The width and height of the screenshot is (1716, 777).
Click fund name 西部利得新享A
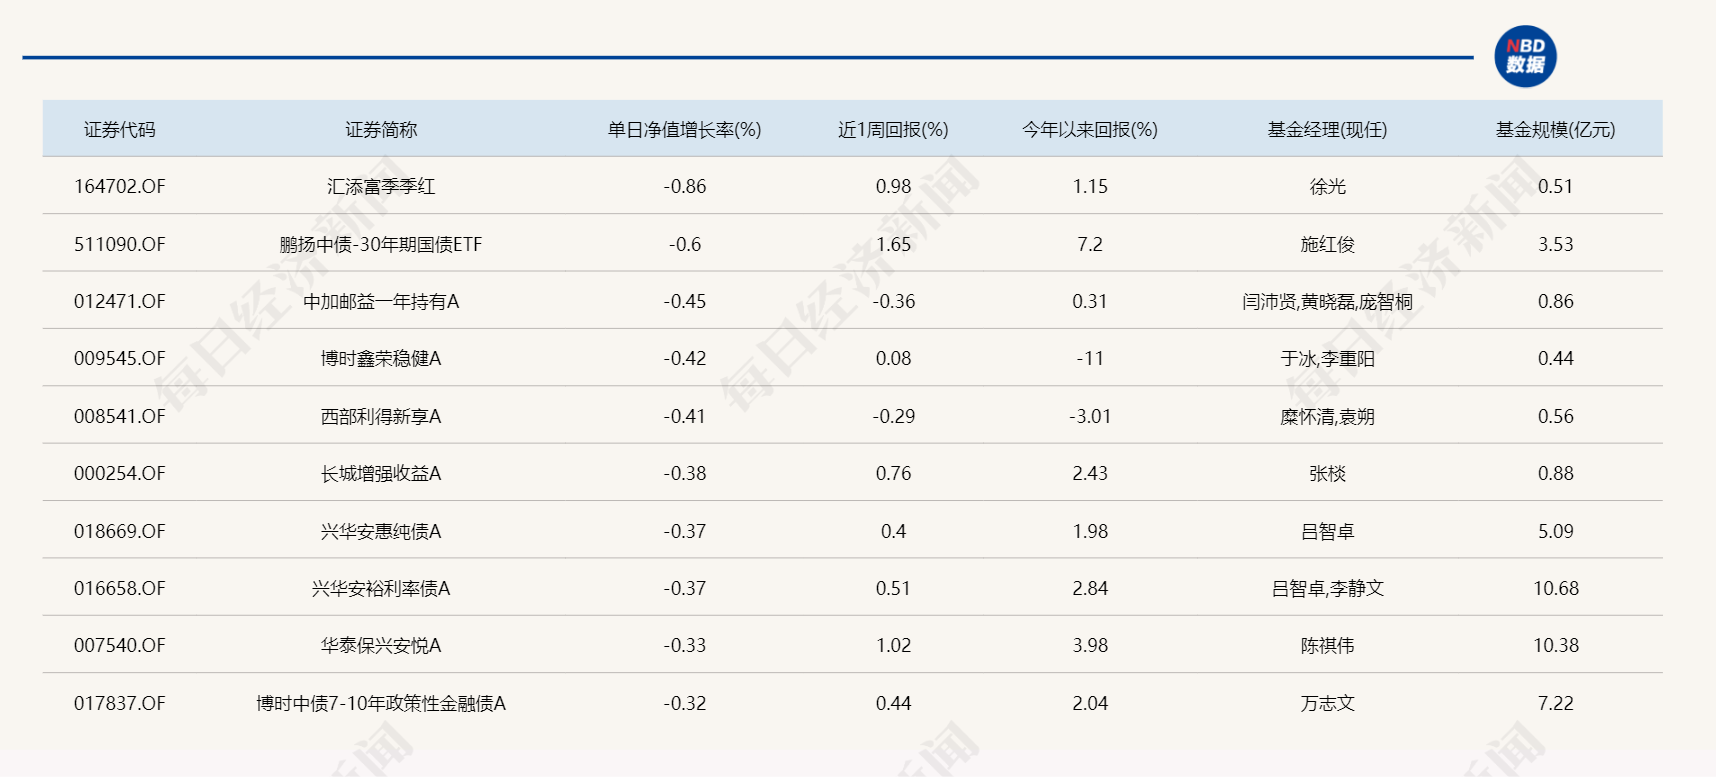coord(381,416)
